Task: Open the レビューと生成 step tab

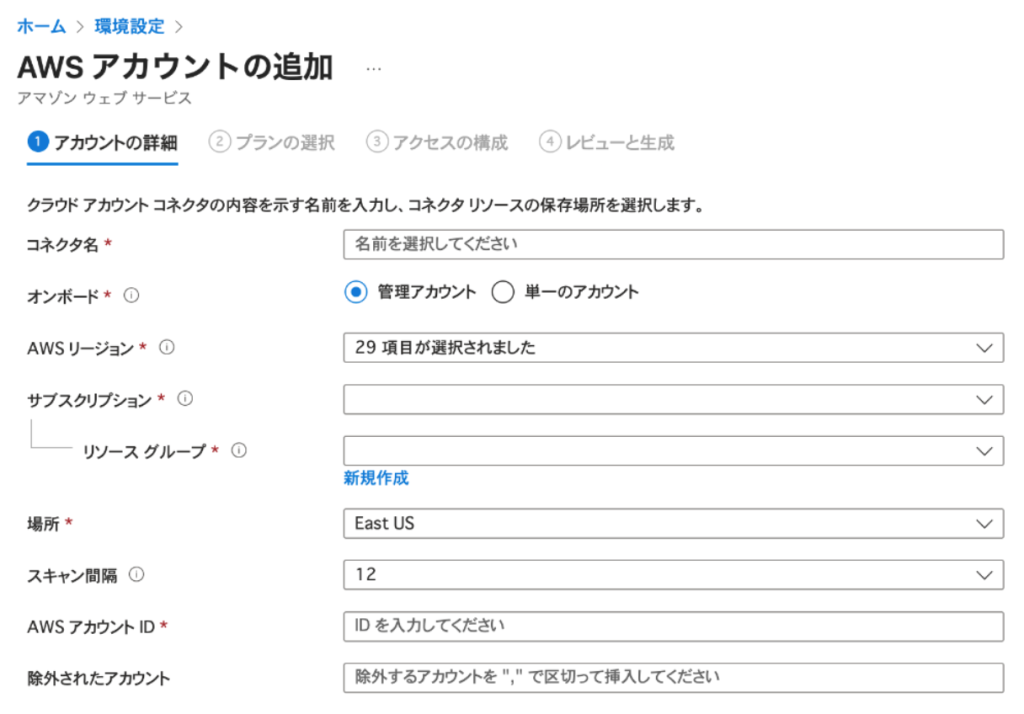Action: click(x=607, y=142)
